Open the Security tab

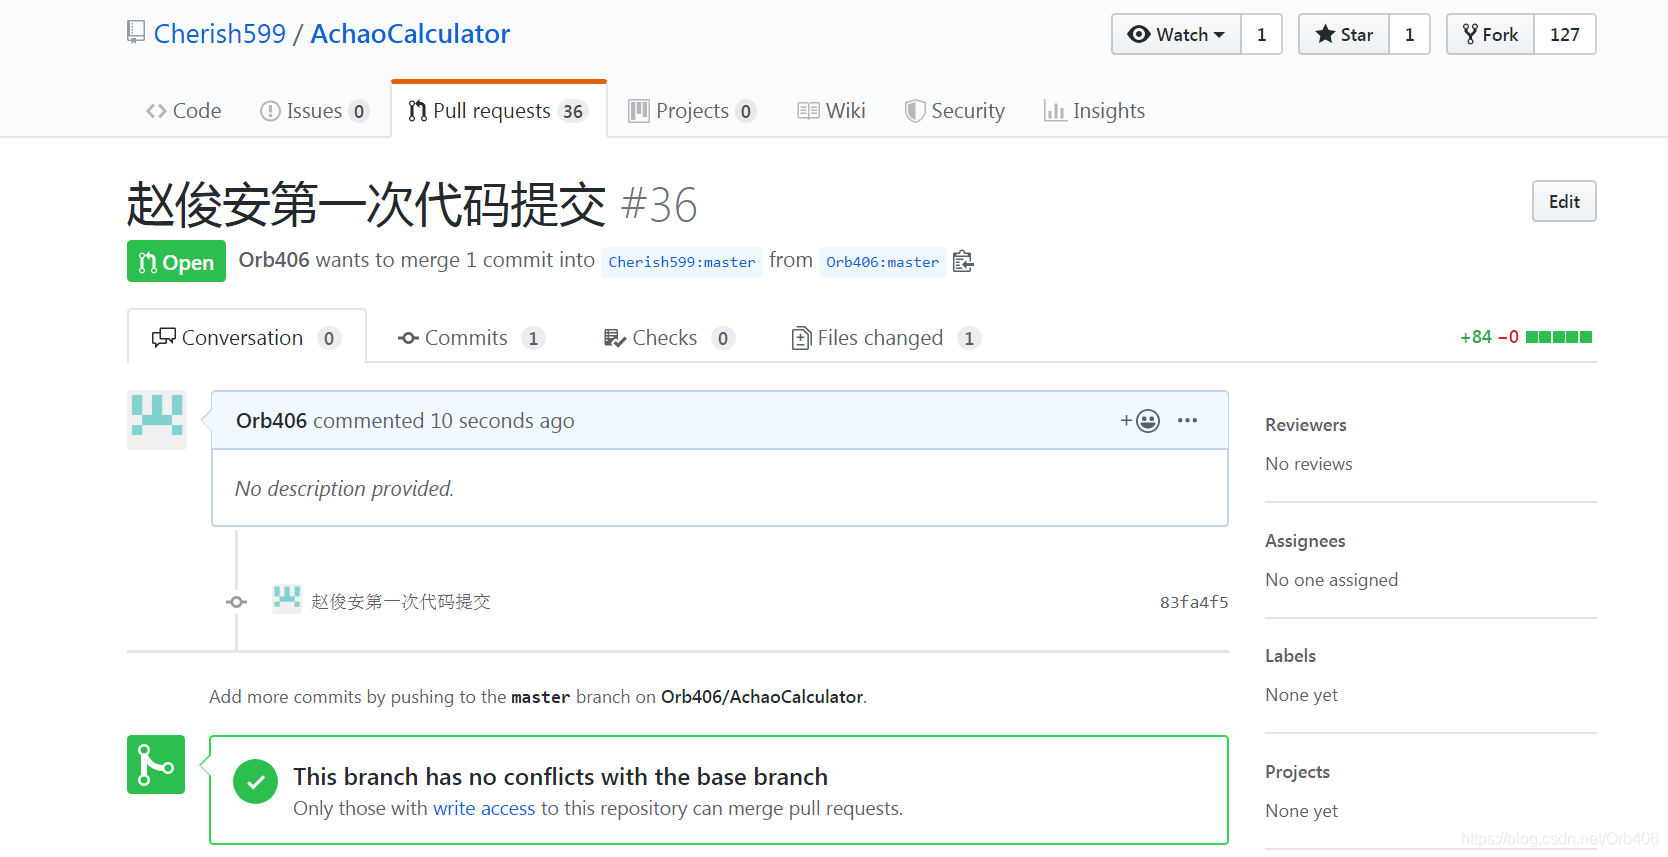click(x=955, y=111)
